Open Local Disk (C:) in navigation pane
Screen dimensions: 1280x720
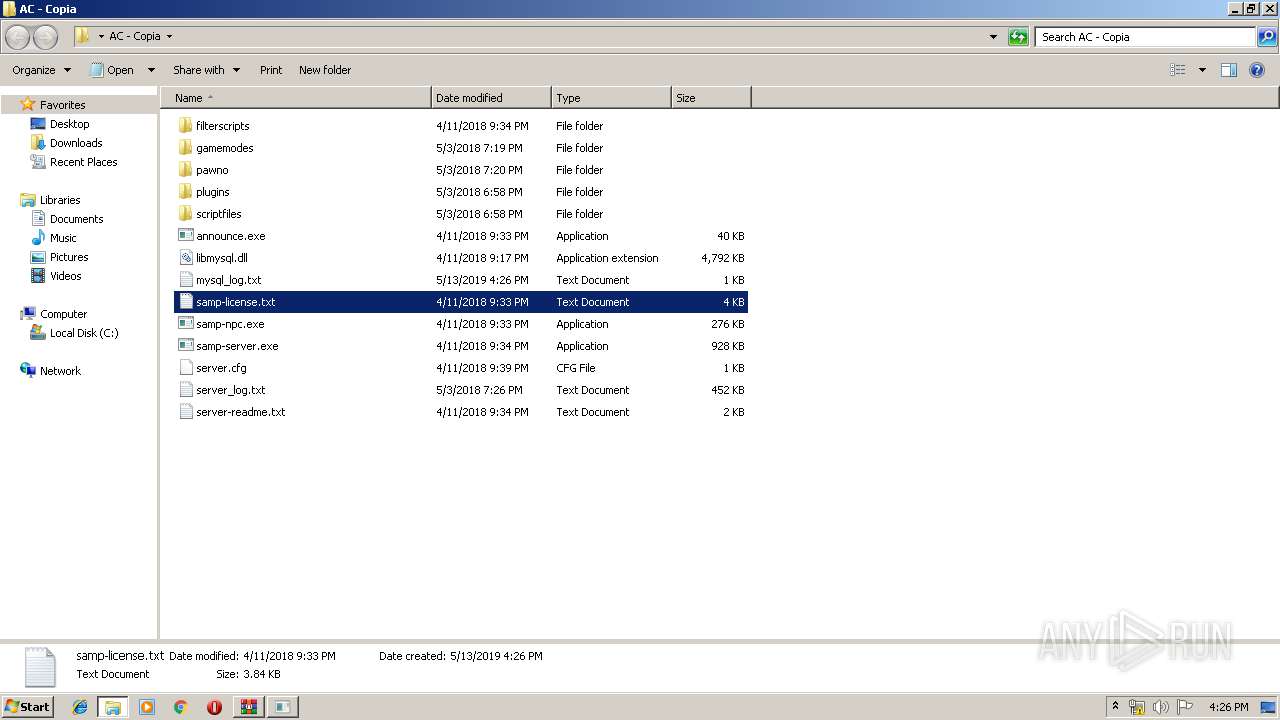(x=84, y=333)
